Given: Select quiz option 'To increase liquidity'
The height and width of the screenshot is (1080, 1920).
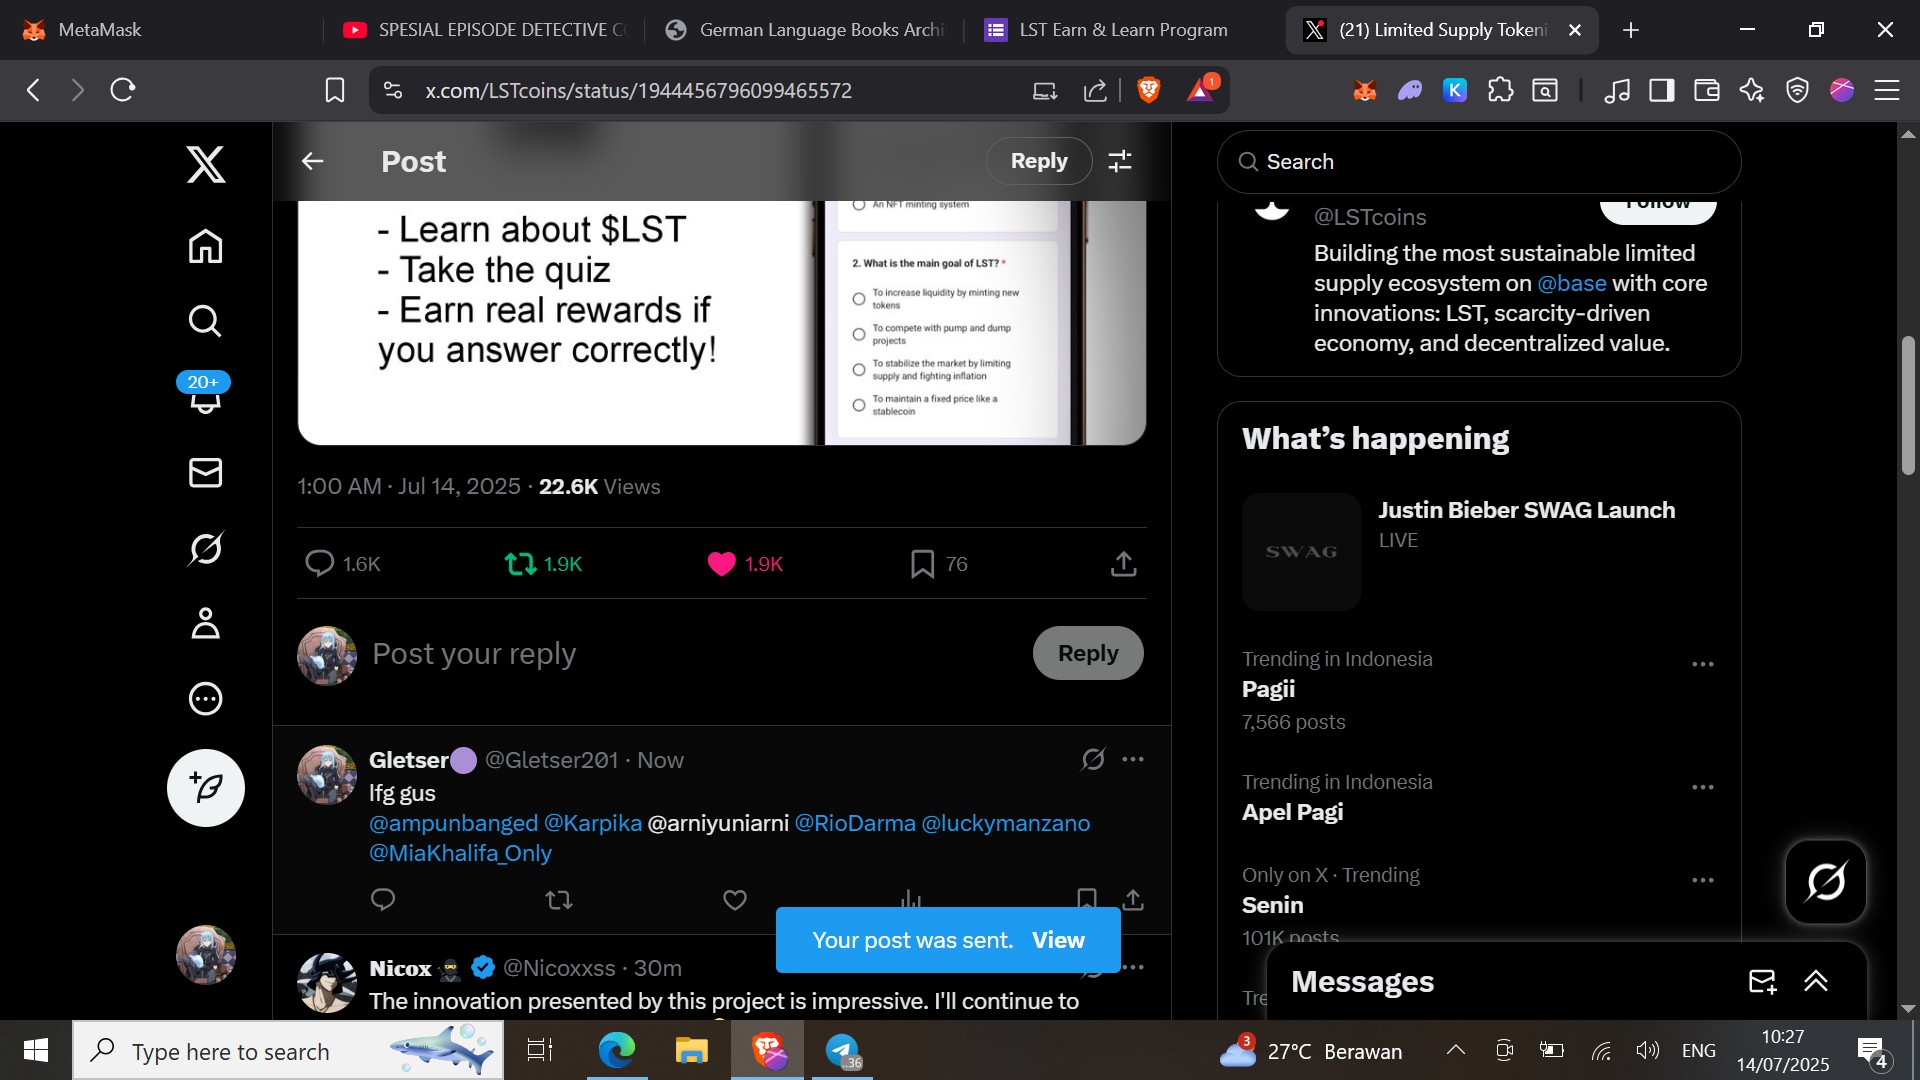Looking at the screenshot, I should pos(858,298).
